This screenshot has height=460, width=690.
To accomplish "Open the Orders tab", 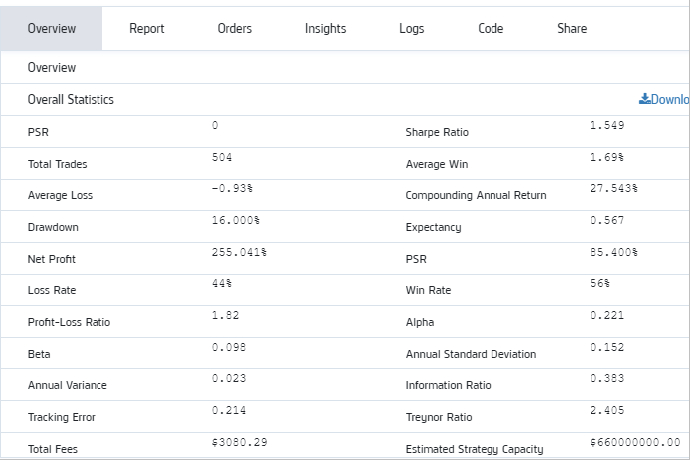I will [x=235, y=28].
